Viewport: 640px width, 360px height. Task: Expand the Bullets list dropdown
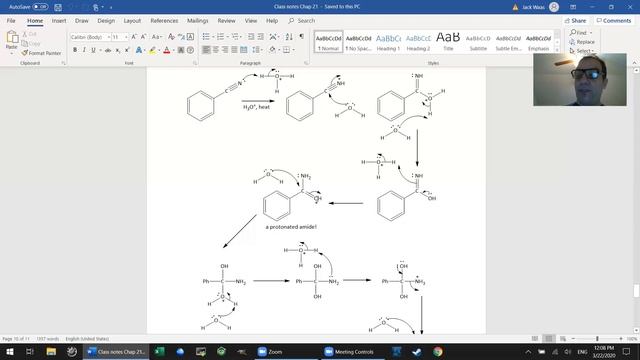click(x=213, y=37)
